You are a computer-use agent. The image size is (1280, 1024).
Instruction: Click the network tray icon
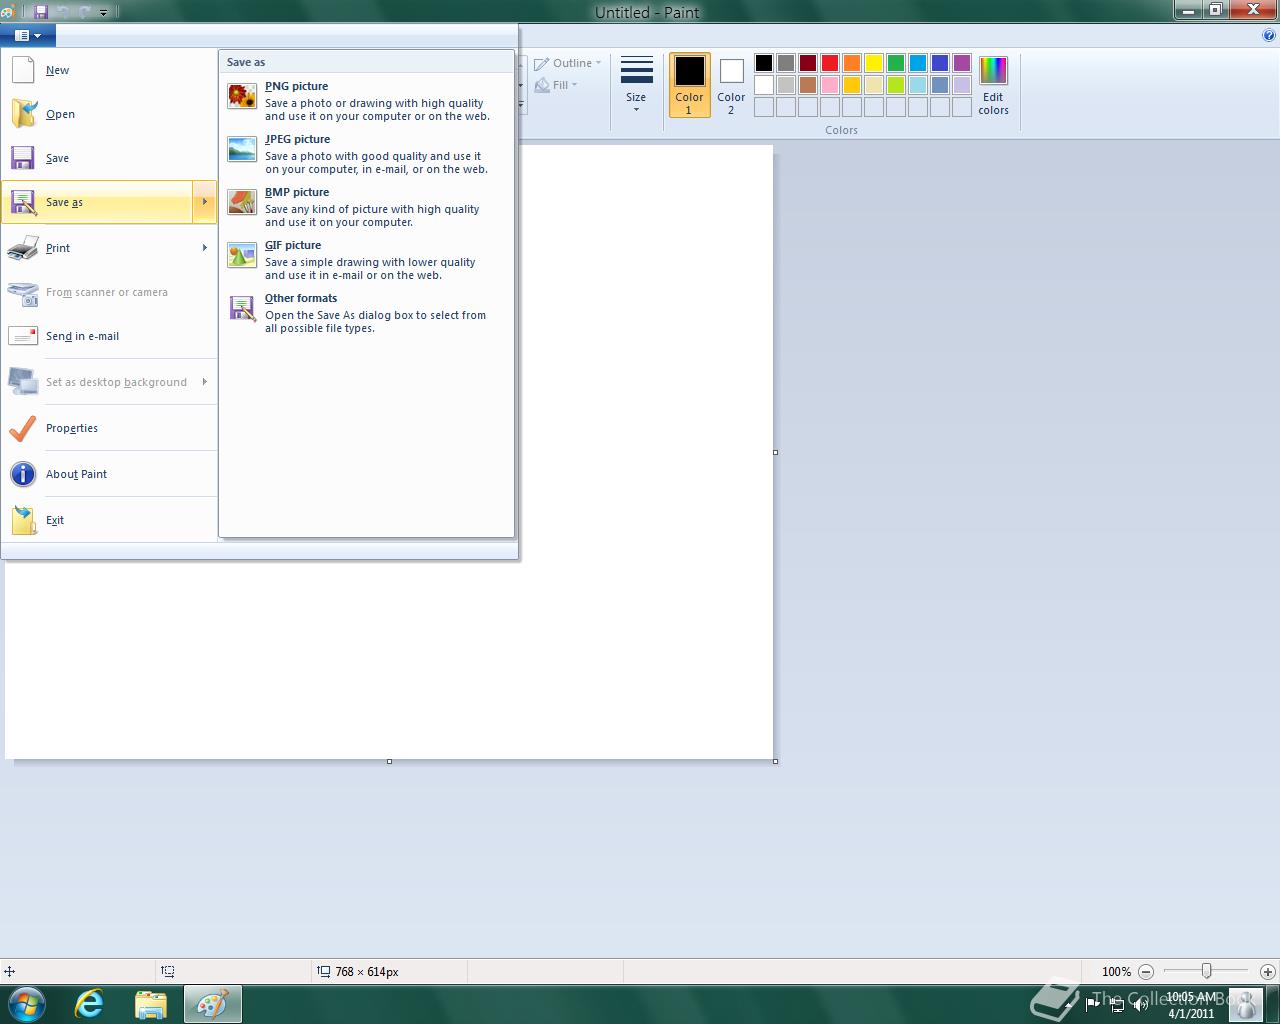pyautogui.click(x=1117, y=1005)
